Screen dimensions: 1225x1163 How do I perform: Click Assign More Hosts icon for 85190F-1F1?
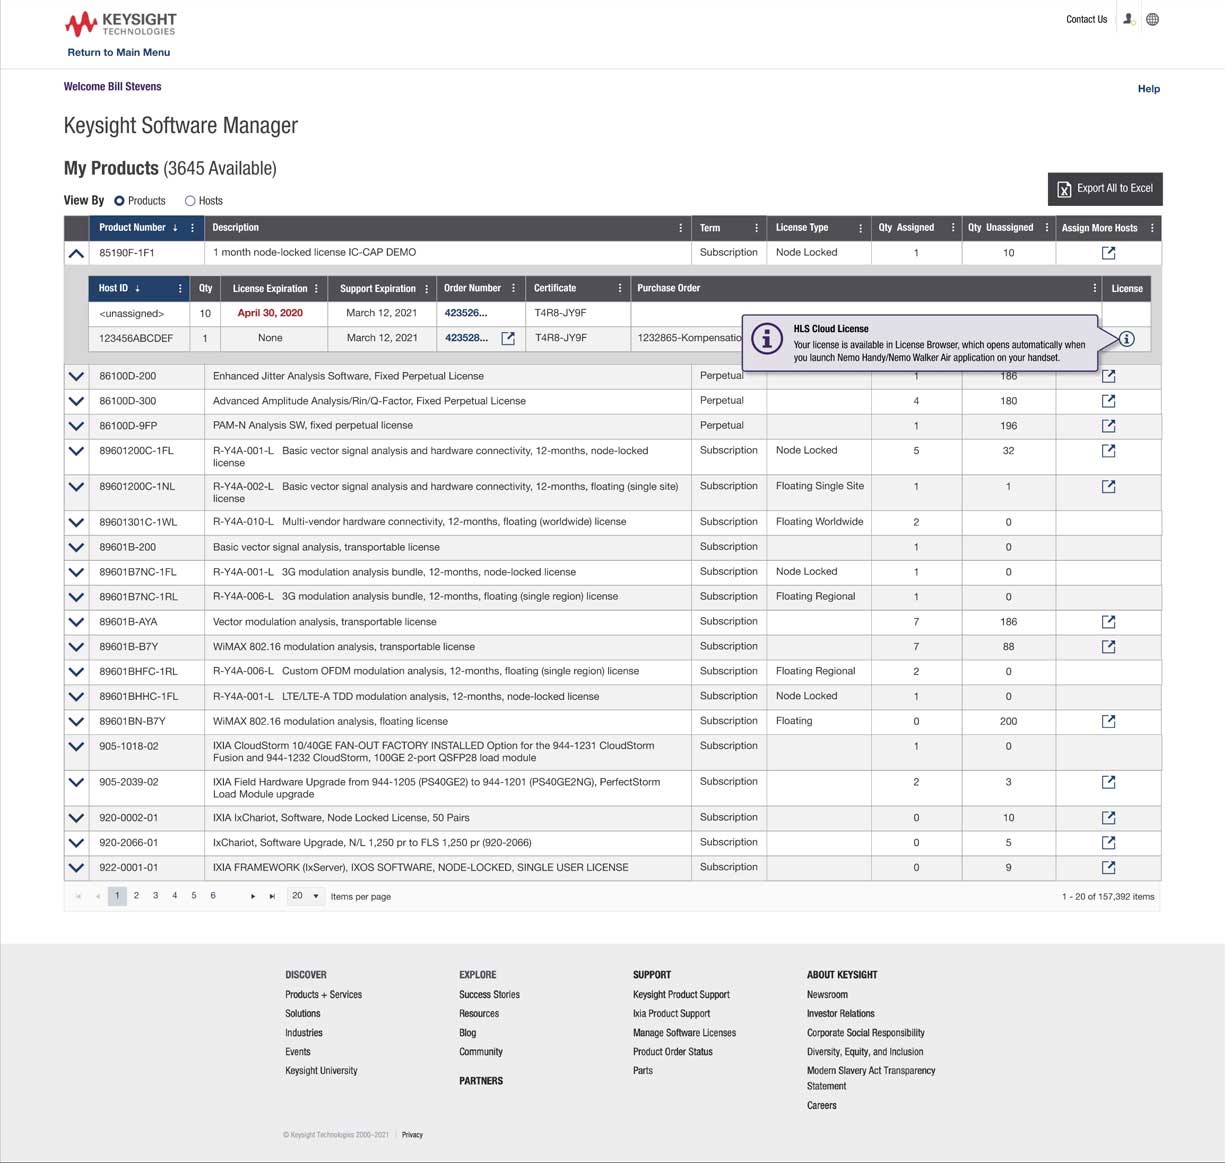point(1108,252)
